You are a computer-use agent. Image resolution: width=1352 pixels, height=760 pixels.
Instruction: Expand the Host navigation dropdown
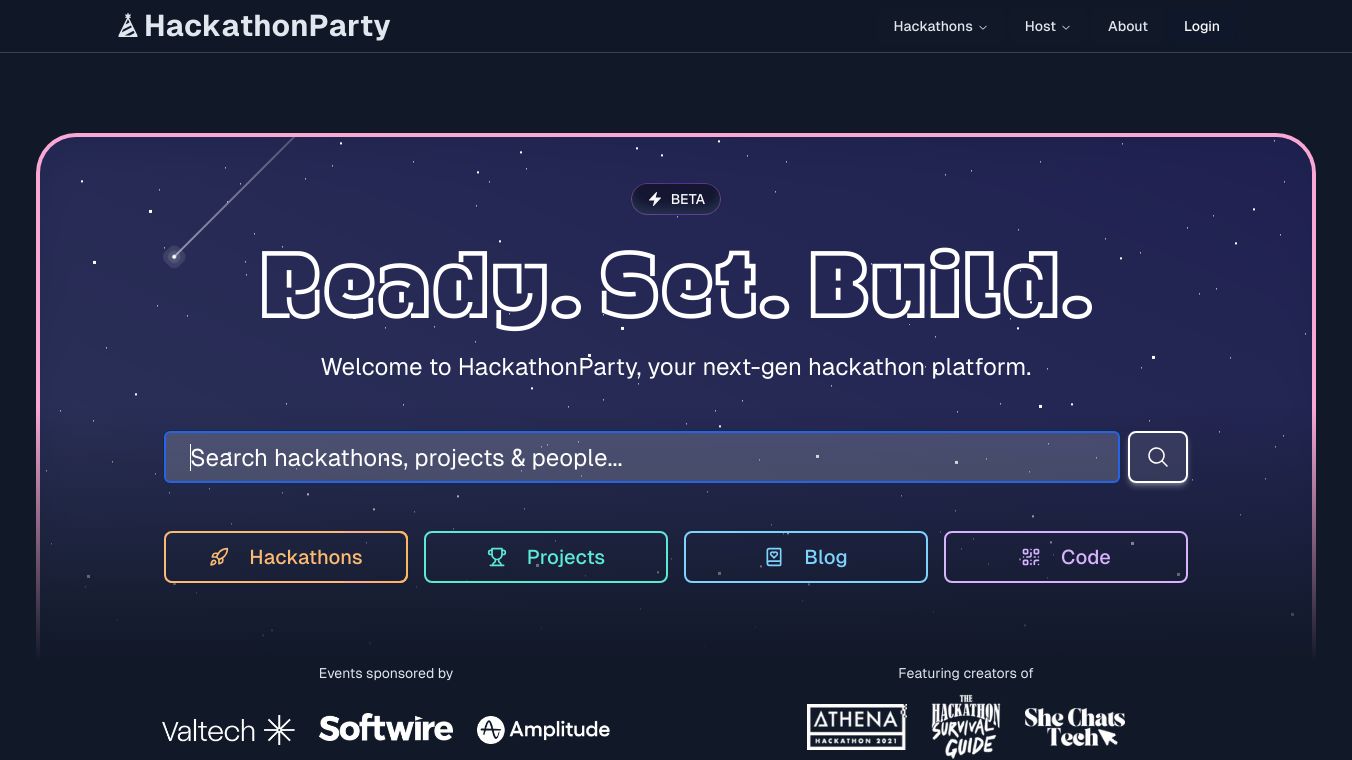[x=1047, y=26]
